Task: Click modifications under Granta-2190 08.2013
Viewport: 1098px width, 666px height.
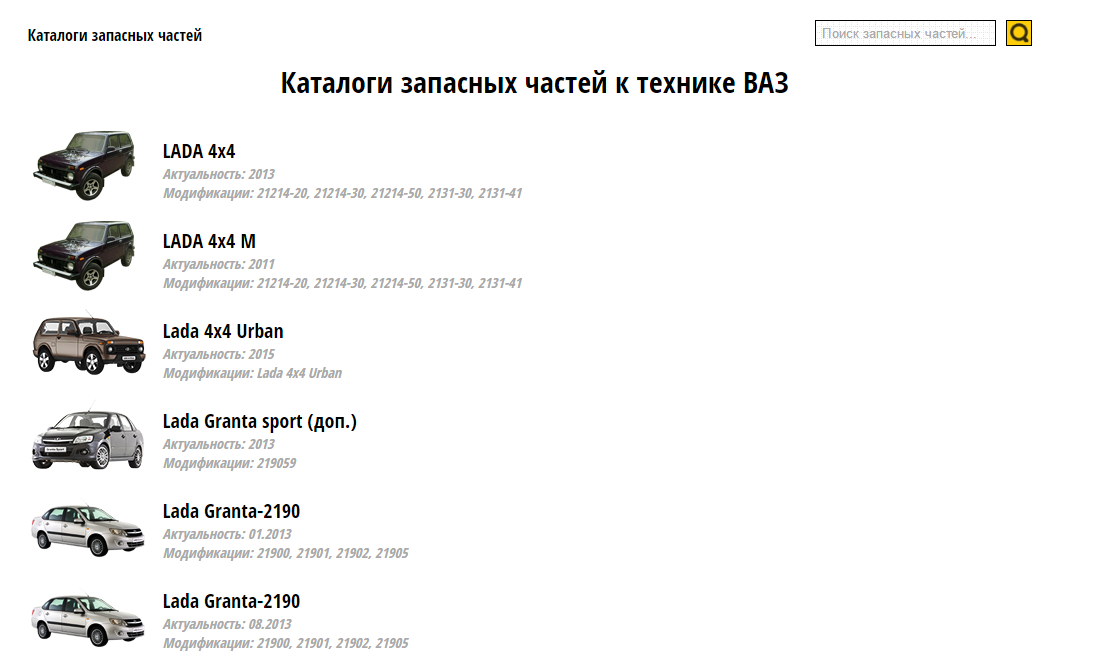Action: (x=286, y=644)
